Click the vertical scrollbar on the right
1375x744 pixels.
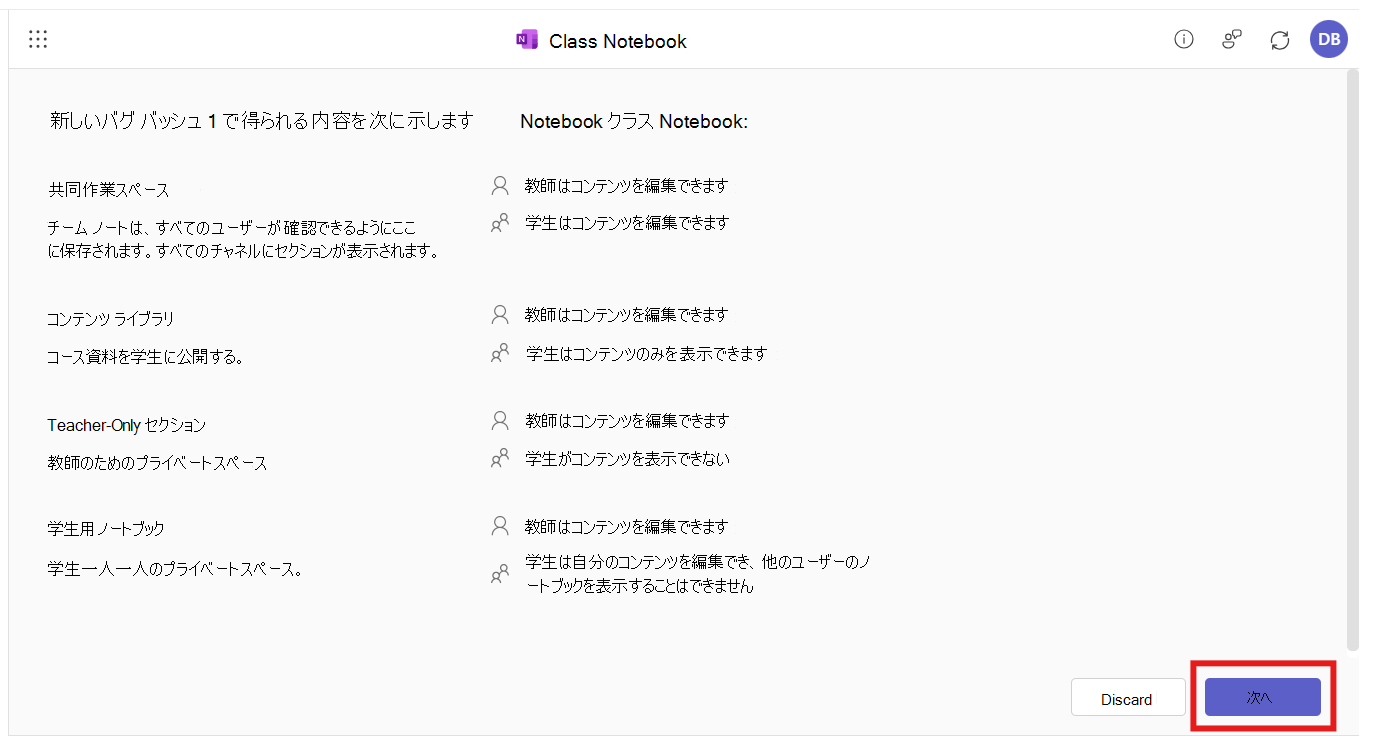[1353, 360]
